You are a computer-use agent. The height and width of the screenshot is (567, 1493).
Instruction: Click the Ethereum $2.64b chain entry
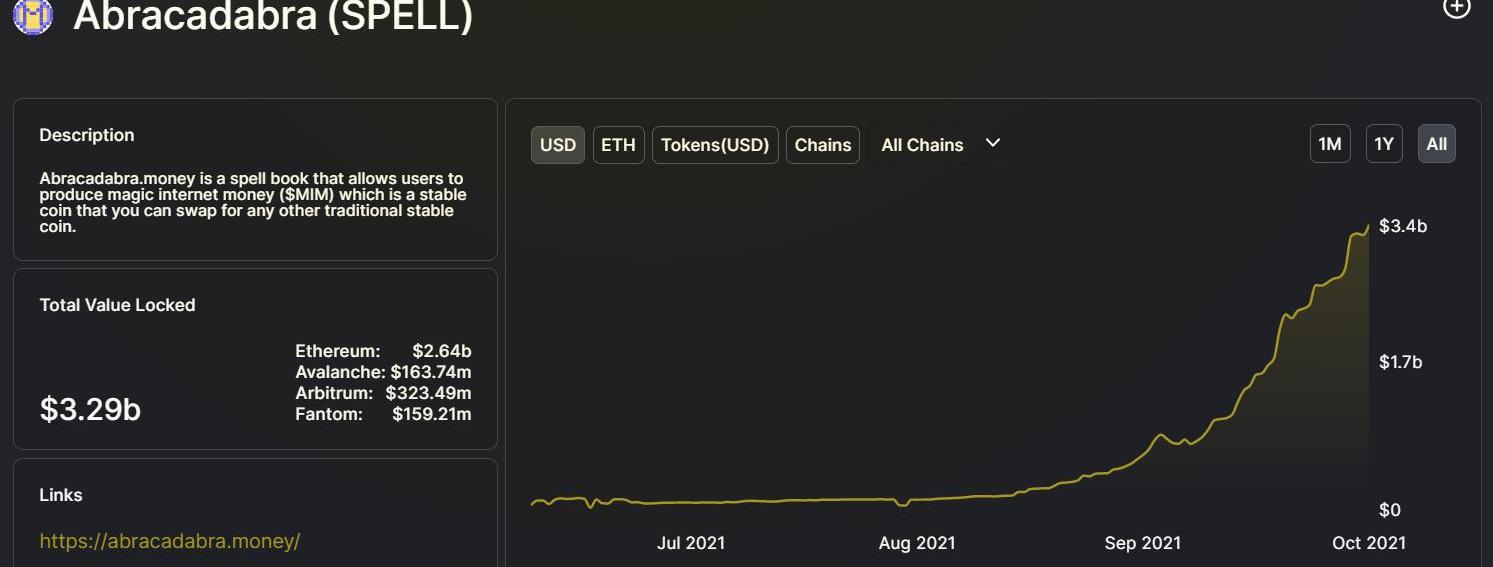coord(383,351)
